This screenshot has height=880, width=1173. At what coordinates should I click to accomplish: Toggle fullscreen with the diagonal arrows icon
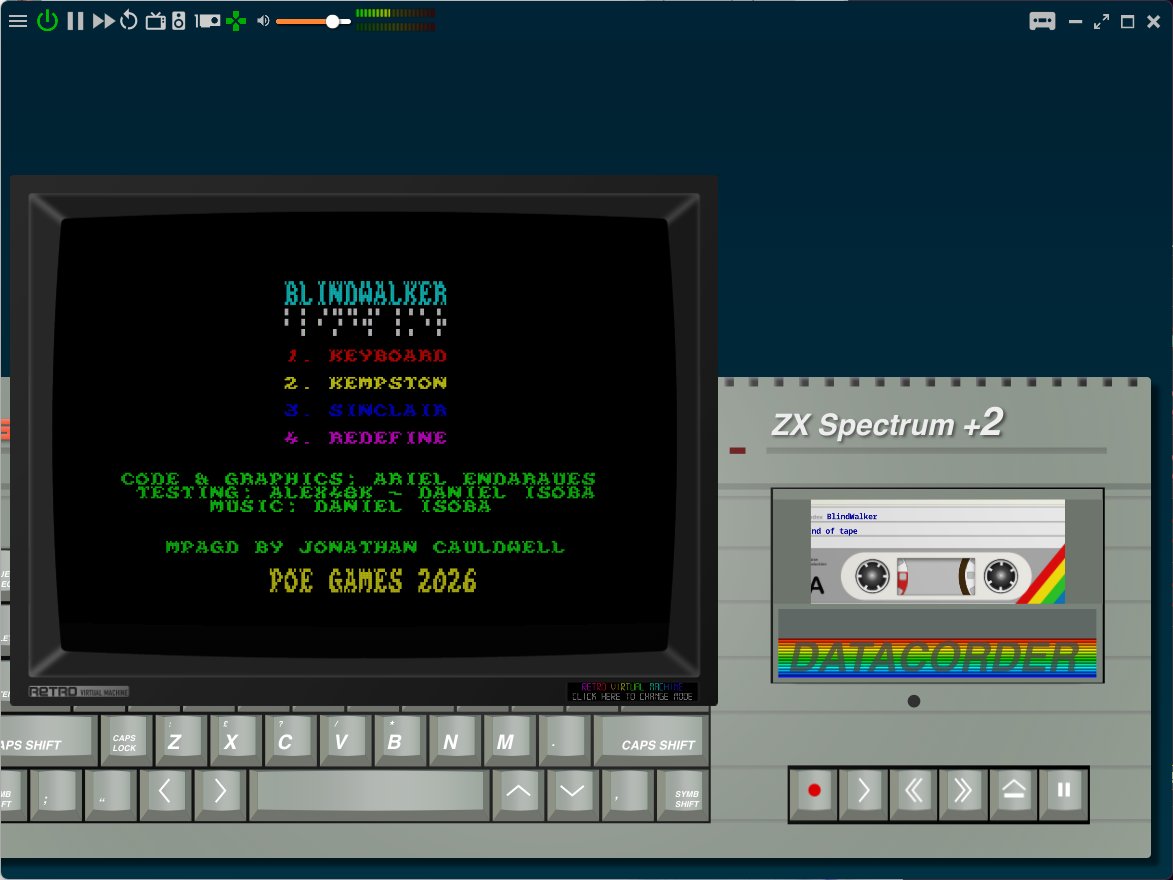(x=1101, y=22)
